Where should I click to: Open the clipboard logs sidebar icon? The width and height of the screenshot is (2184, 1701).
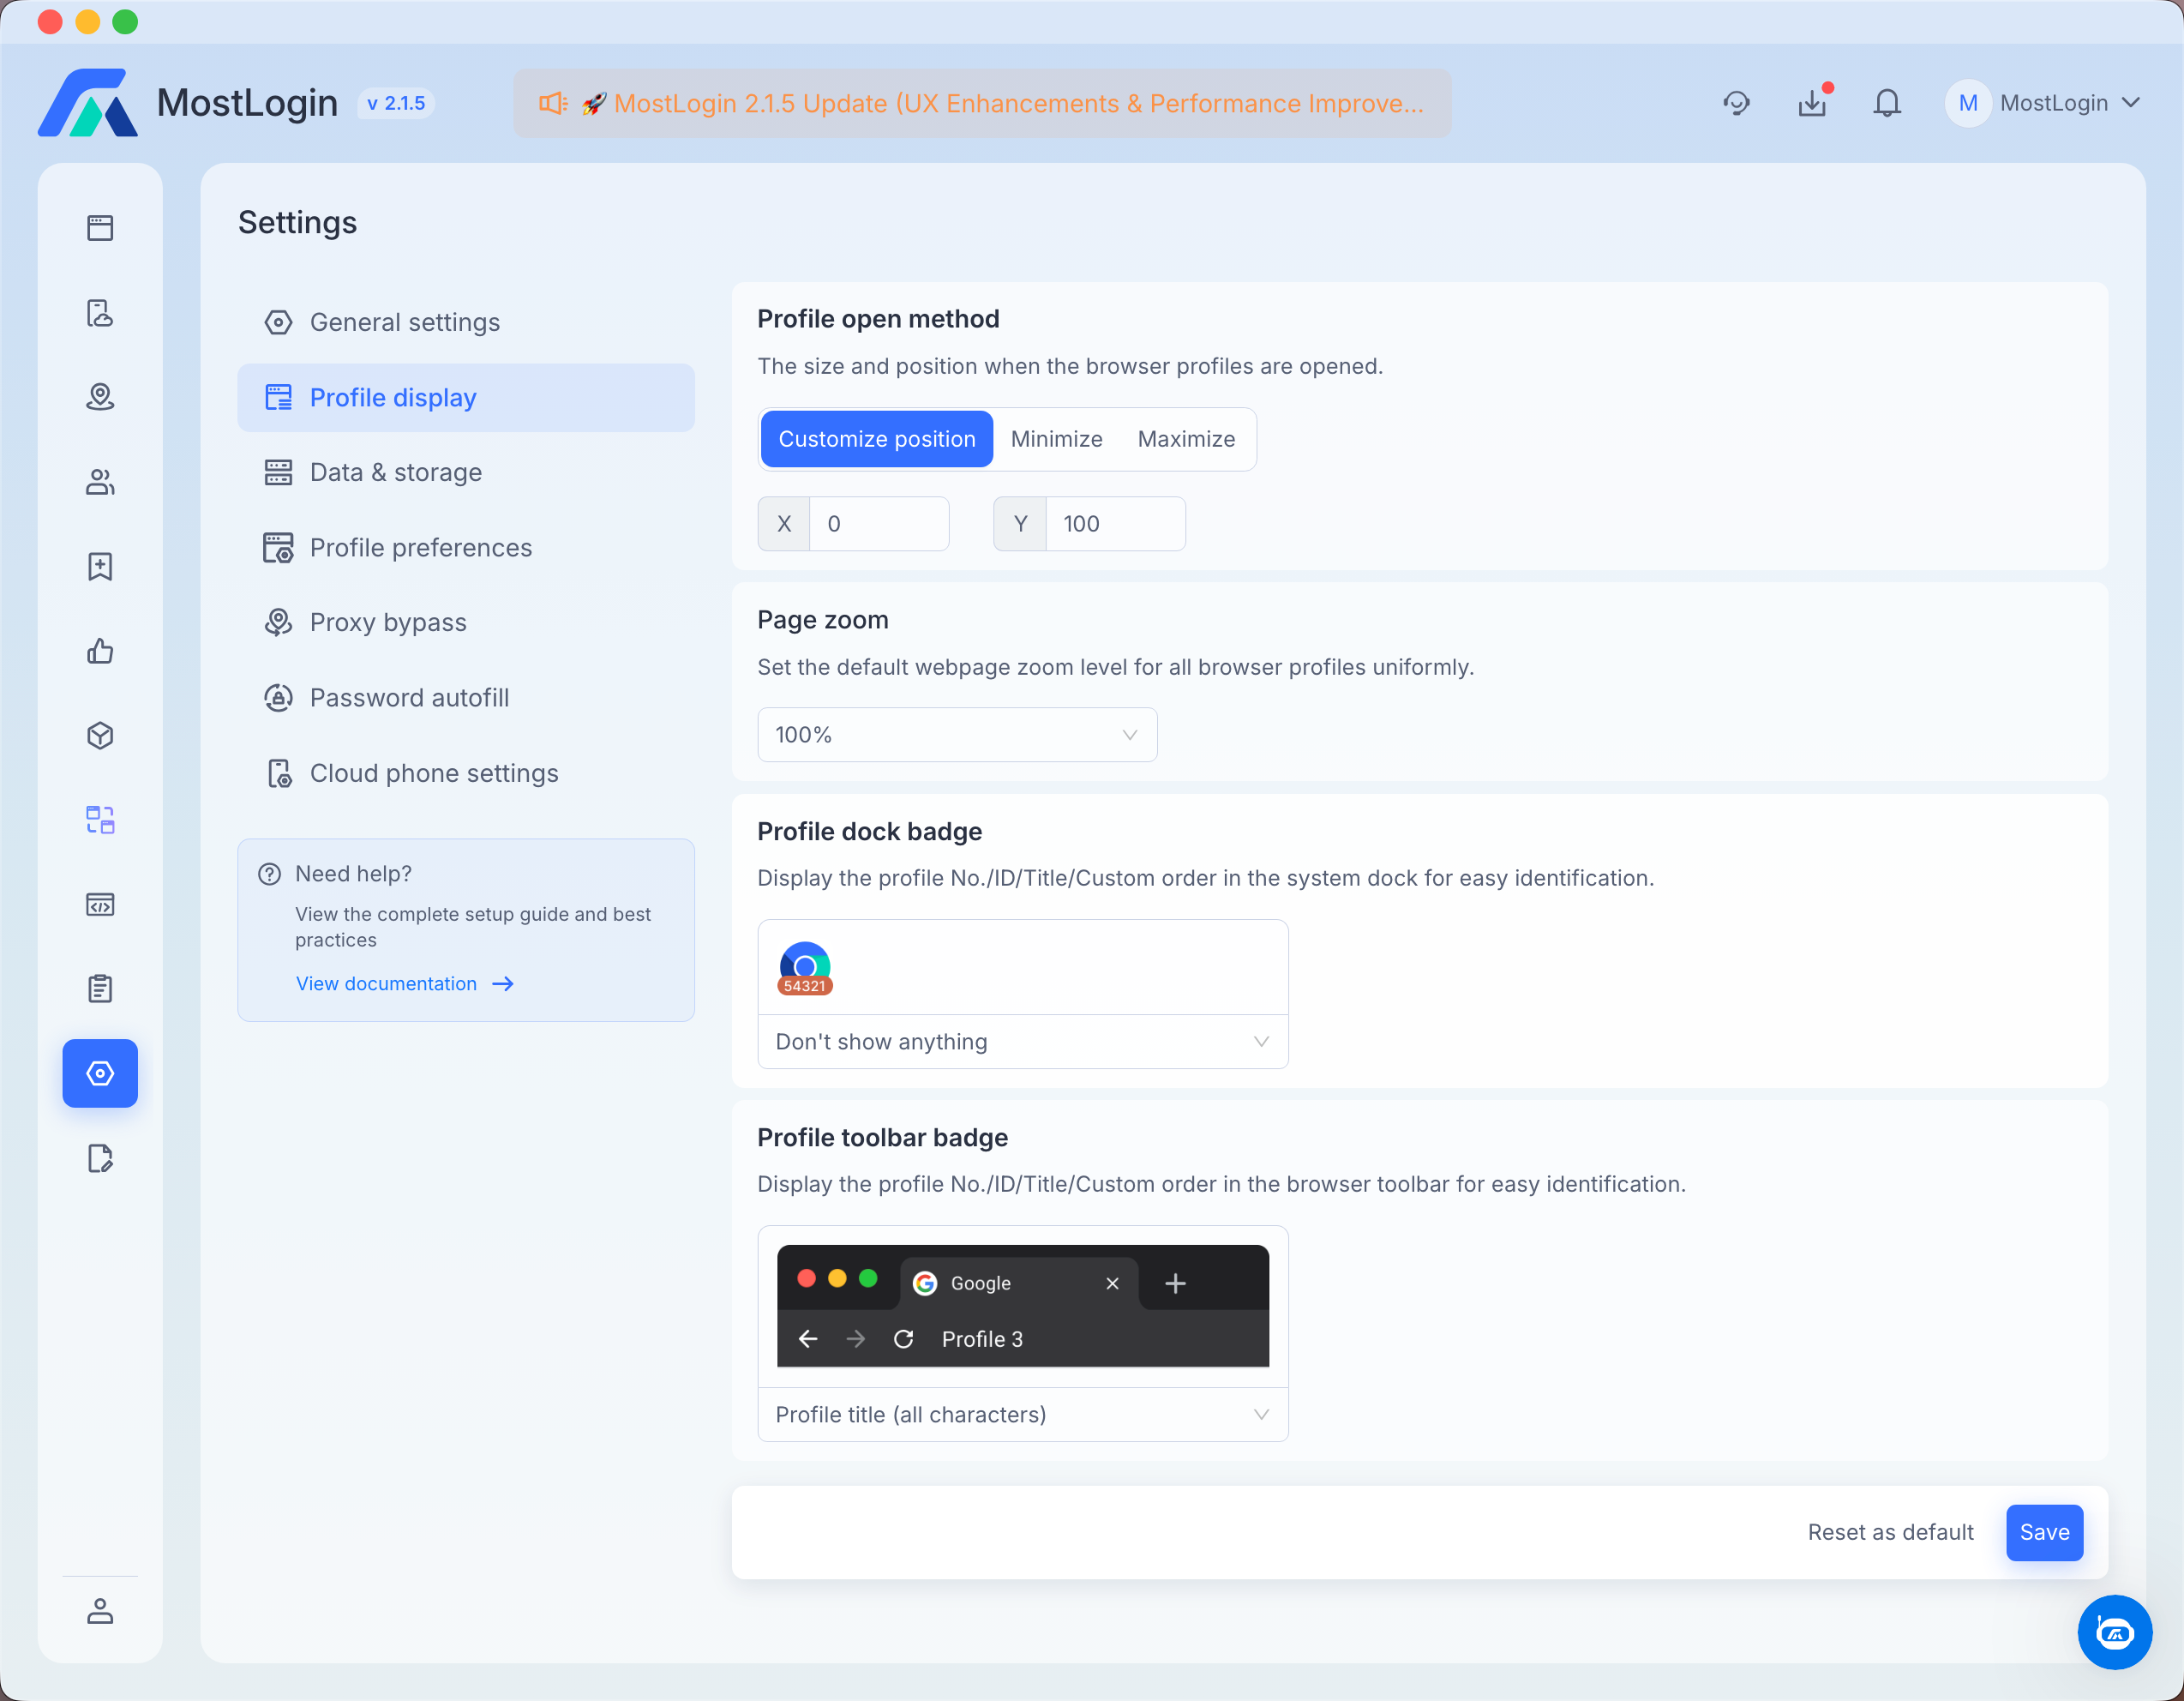click(100, 989)
